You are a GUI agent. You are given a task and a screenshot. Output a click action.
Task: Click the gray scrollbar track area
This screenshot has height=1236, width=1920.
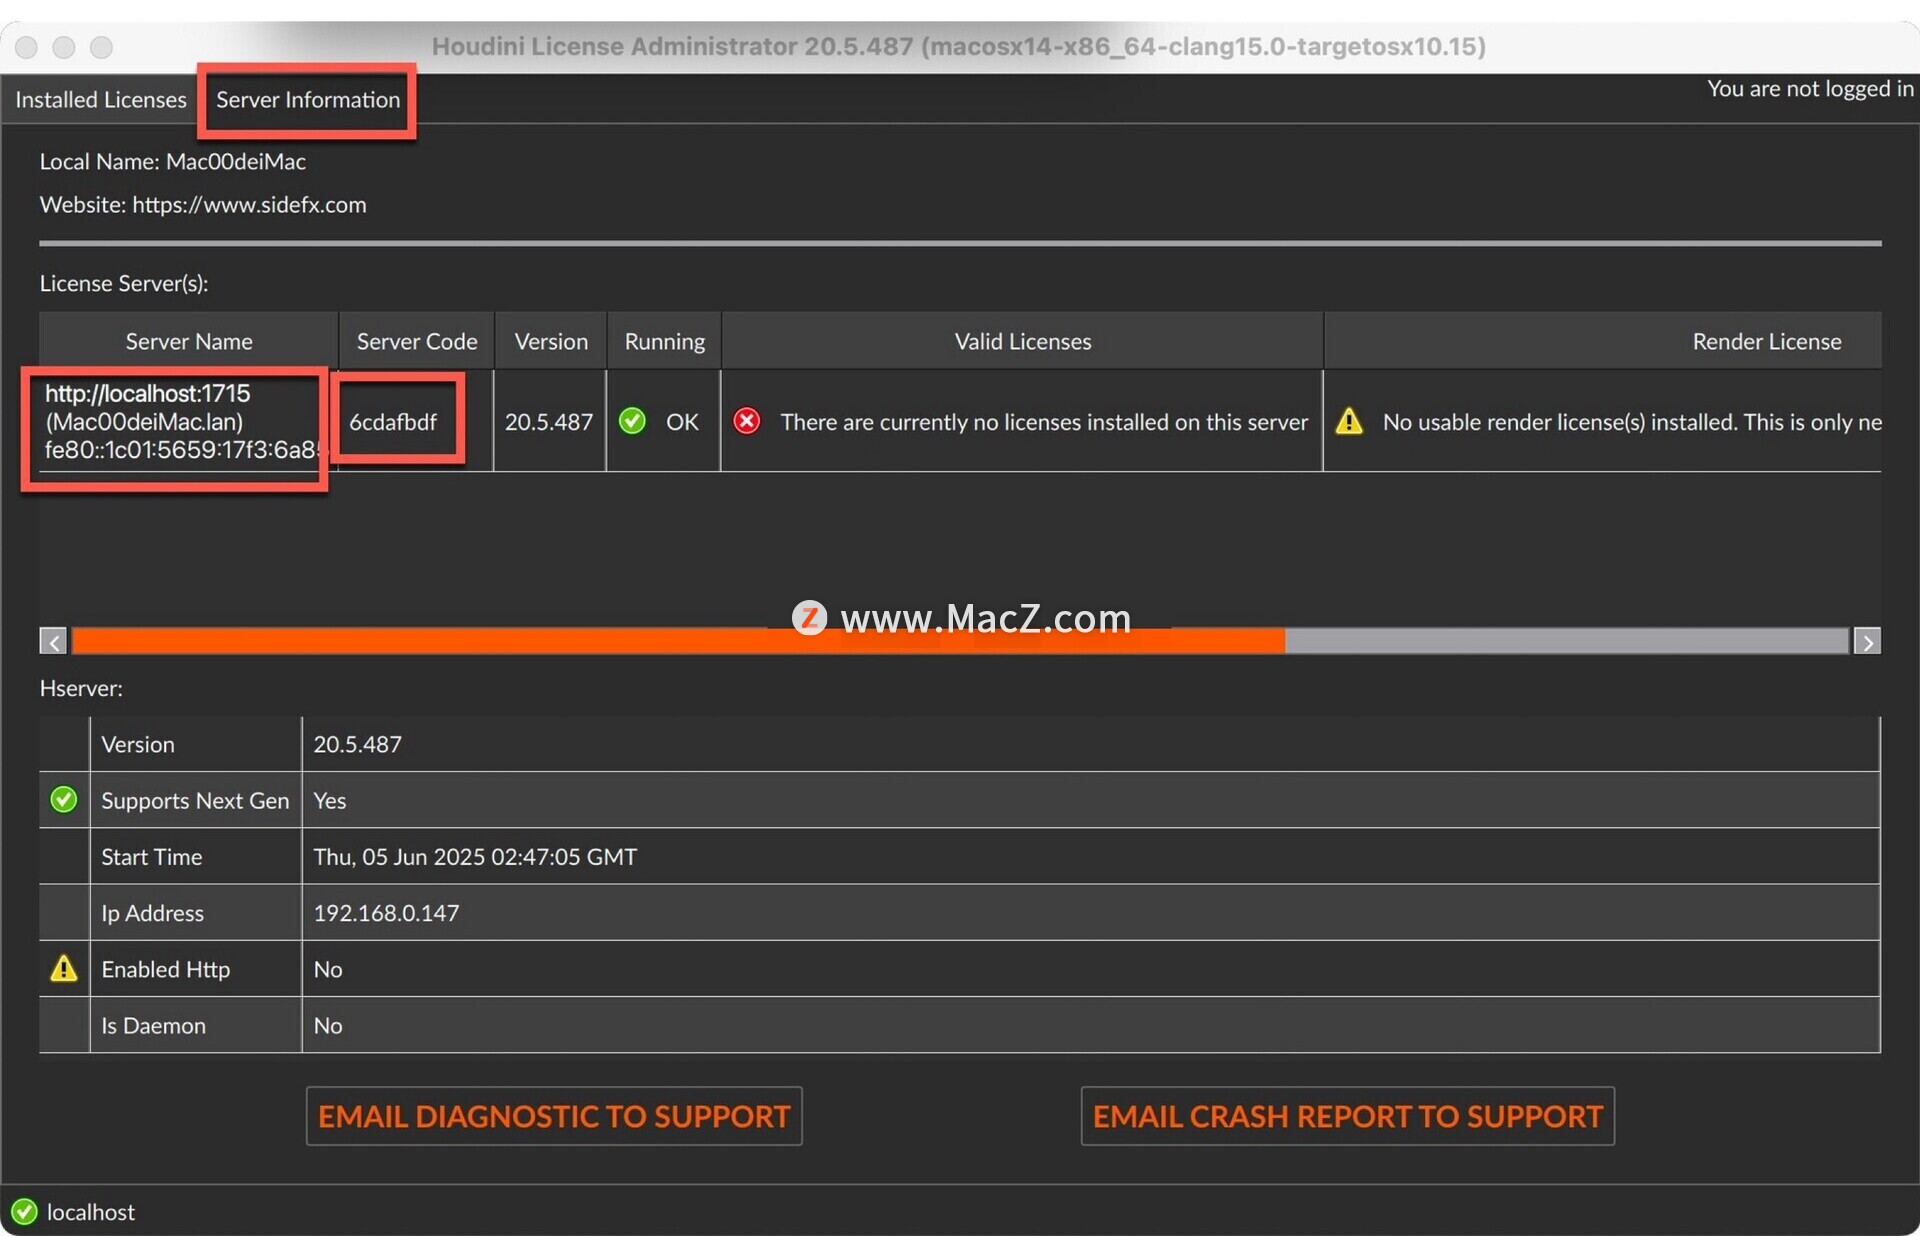click(x=1565, y=641)
